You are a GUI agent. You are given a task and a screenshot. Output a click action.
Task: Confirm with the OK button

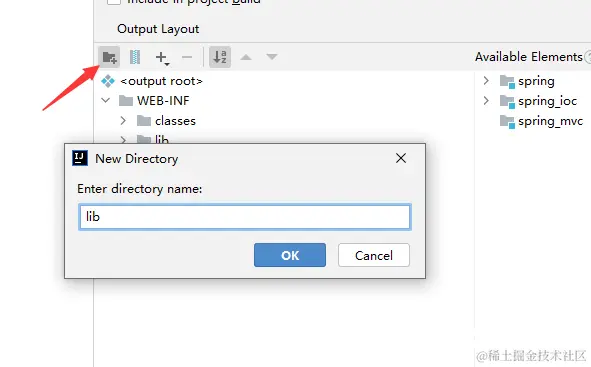pyautogui.click(x=290, y=255)
